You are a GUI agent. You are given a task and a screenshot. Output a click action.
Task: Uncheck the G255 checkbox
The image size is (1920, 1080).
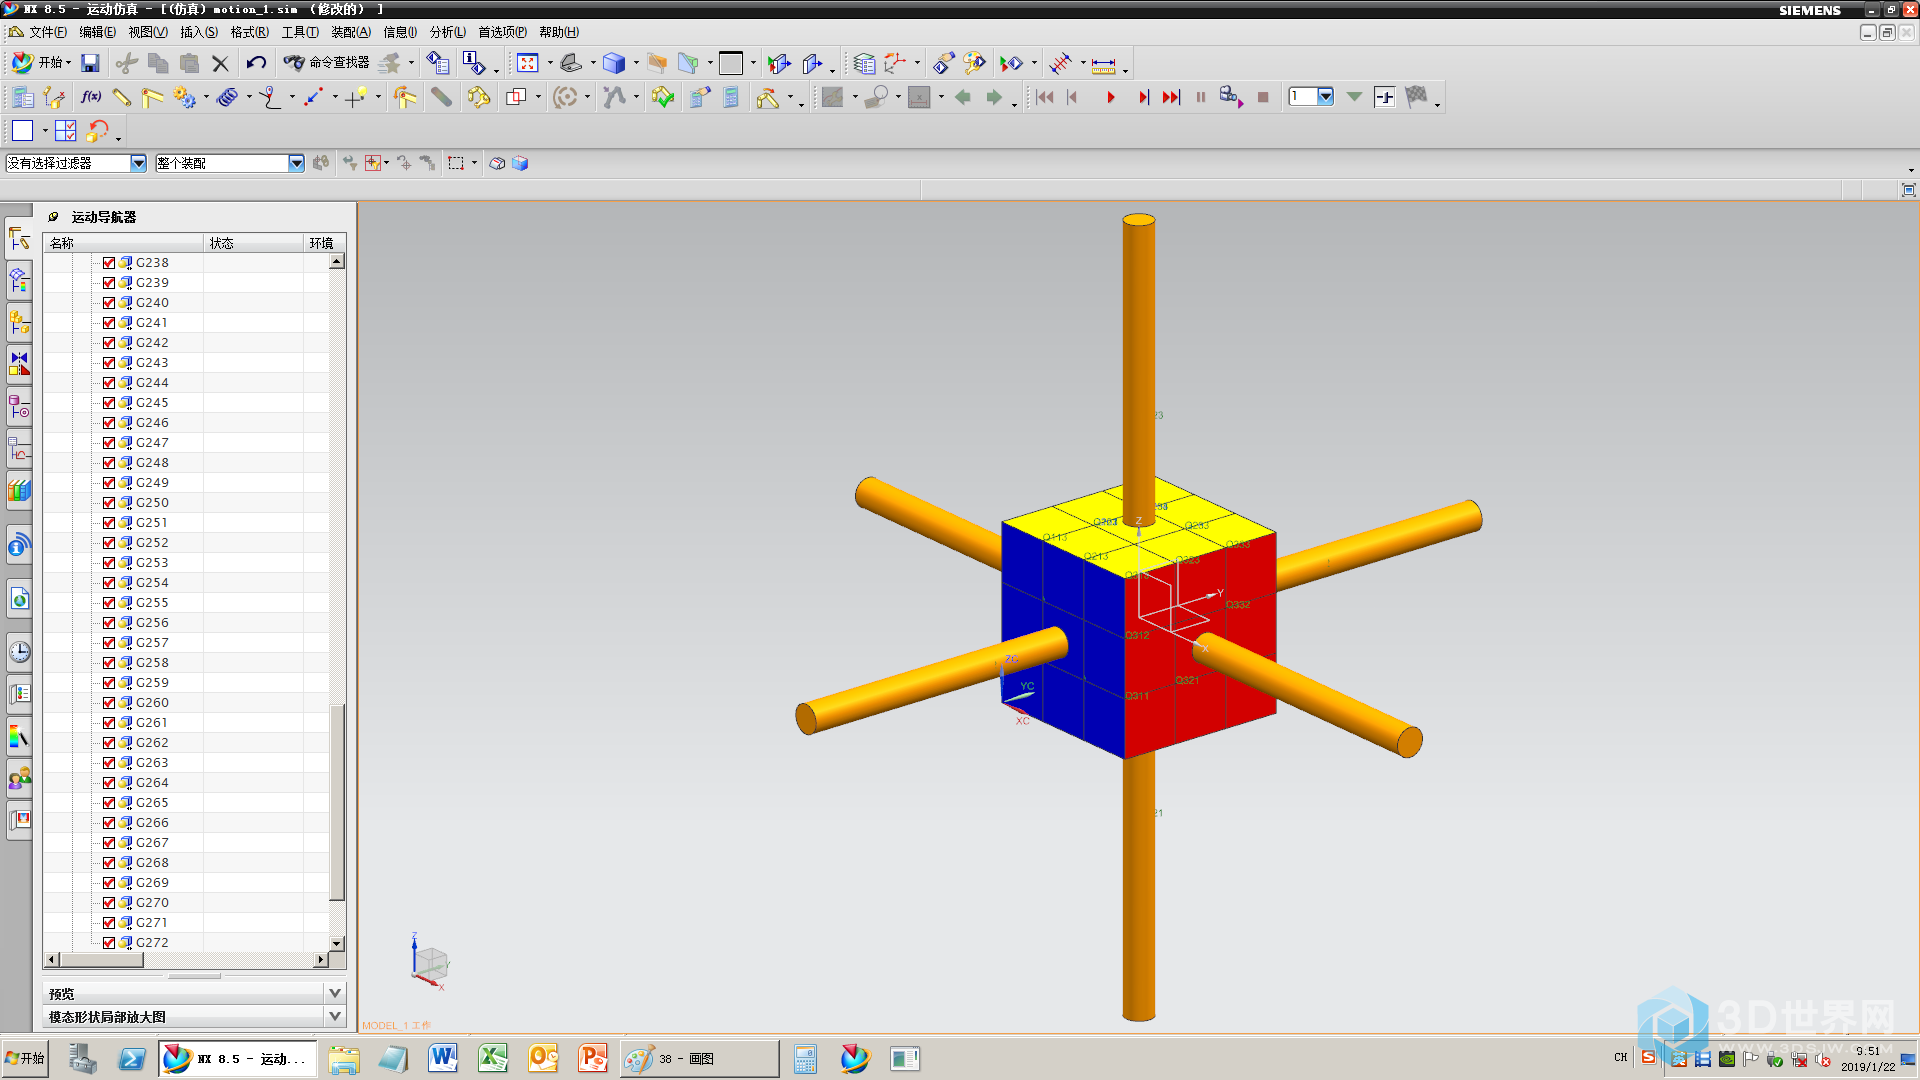point(109,603)
